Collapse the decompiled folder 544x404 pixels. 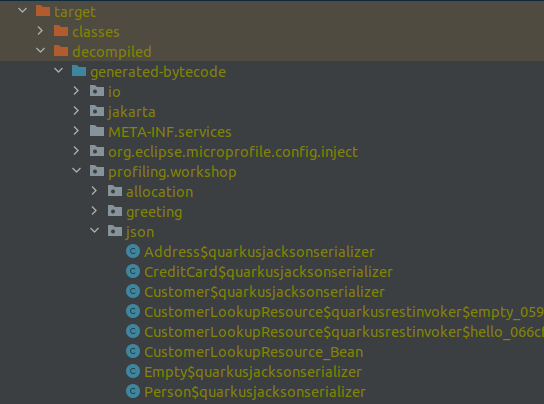coord(41,51)
